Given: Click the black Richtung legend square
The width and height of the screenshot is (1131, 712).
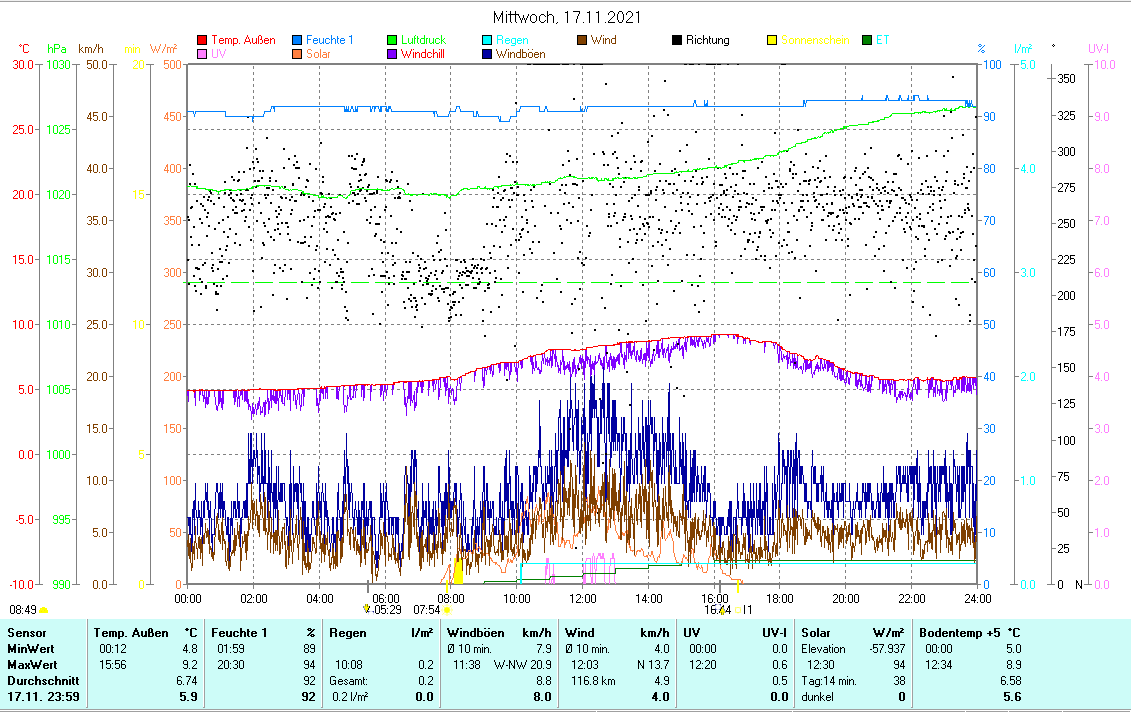Looking at the screenshot, I should point(677,41).
